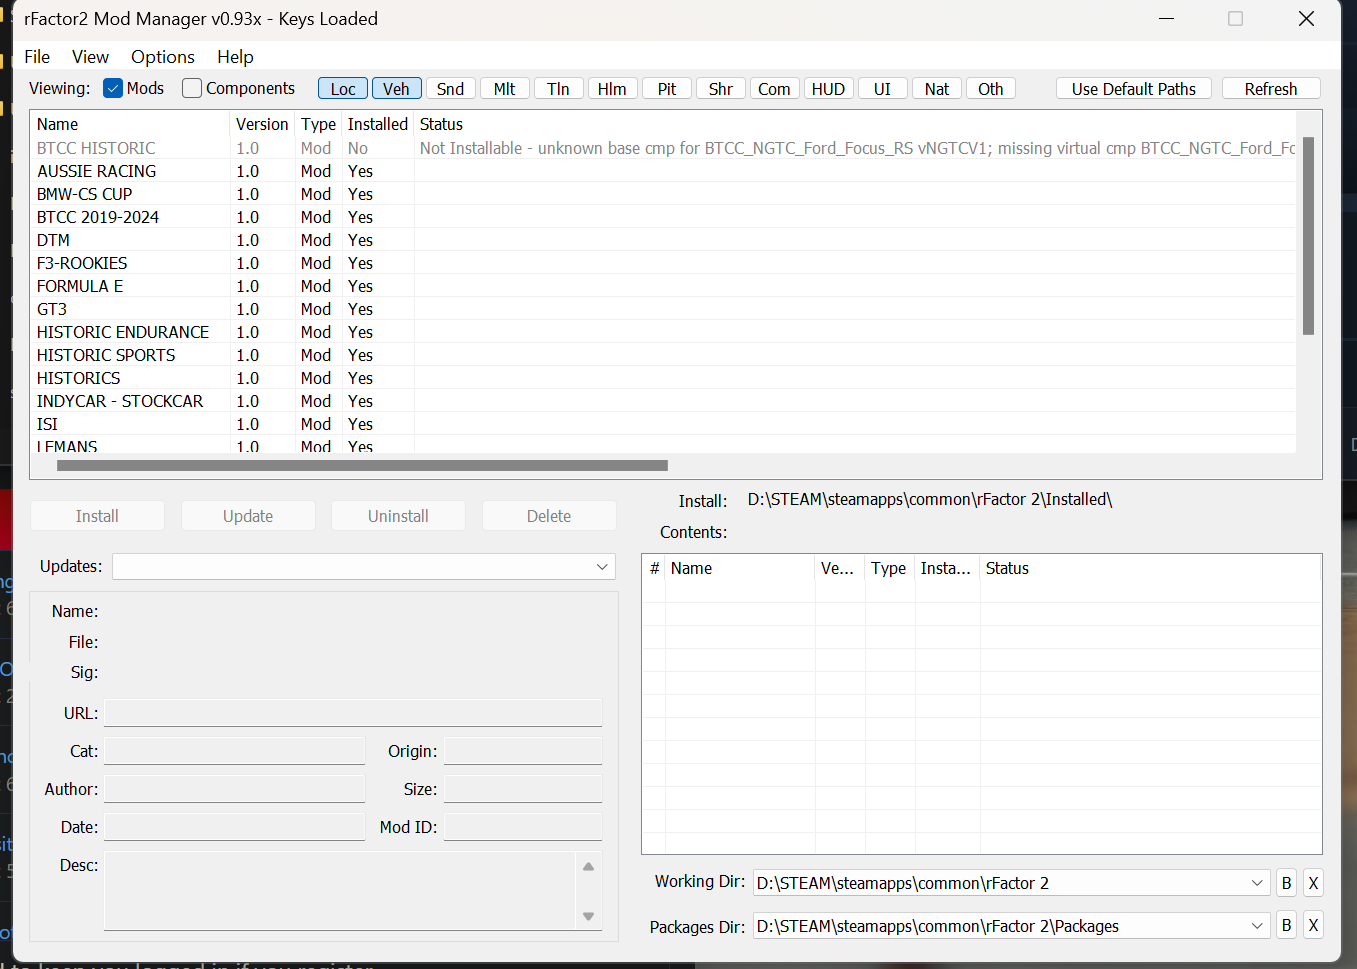
Task: Expand the Working Dir dropdown arrow
Action: [1257, 883]
